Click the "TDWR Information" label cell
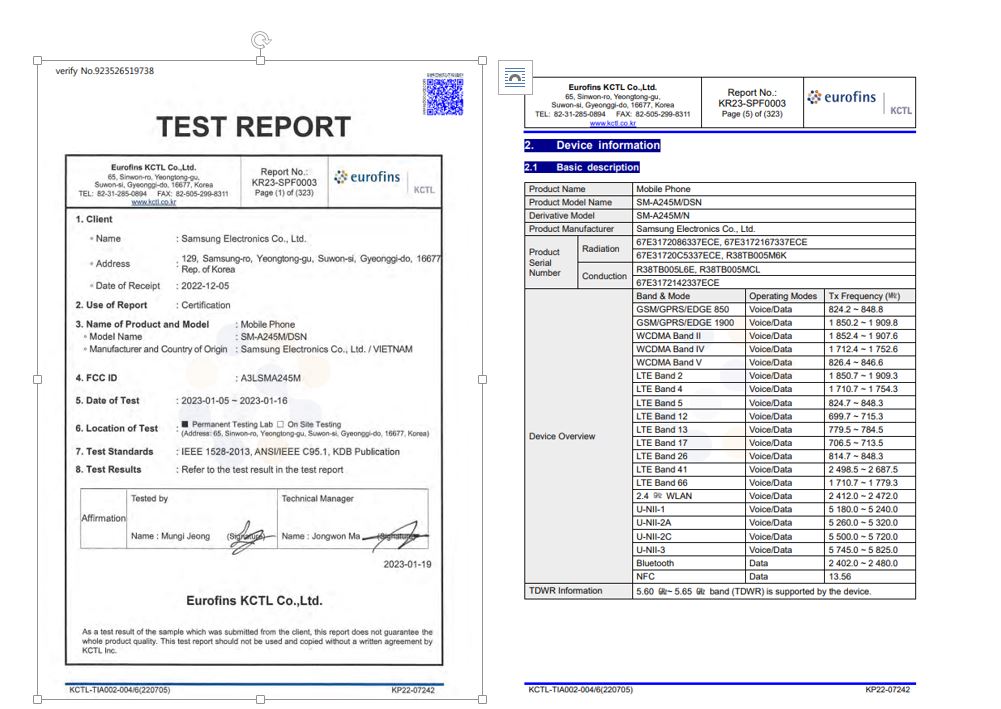The image size is (1001, 709). click(x=579, y=592)
